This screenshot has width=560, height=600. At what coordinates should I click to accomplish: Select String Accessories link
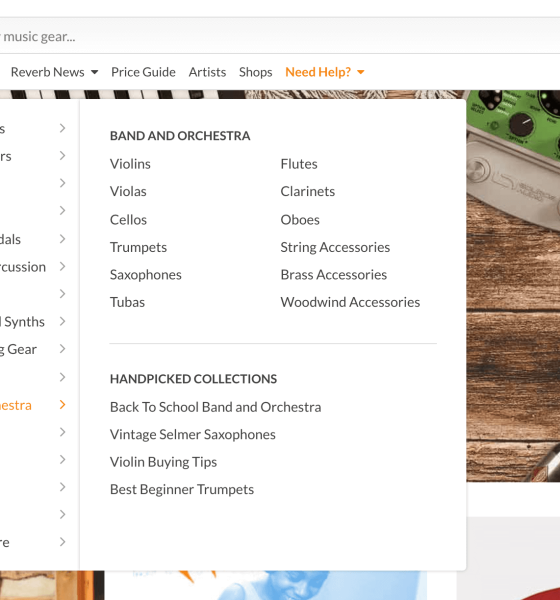click(x=335, y=247)
